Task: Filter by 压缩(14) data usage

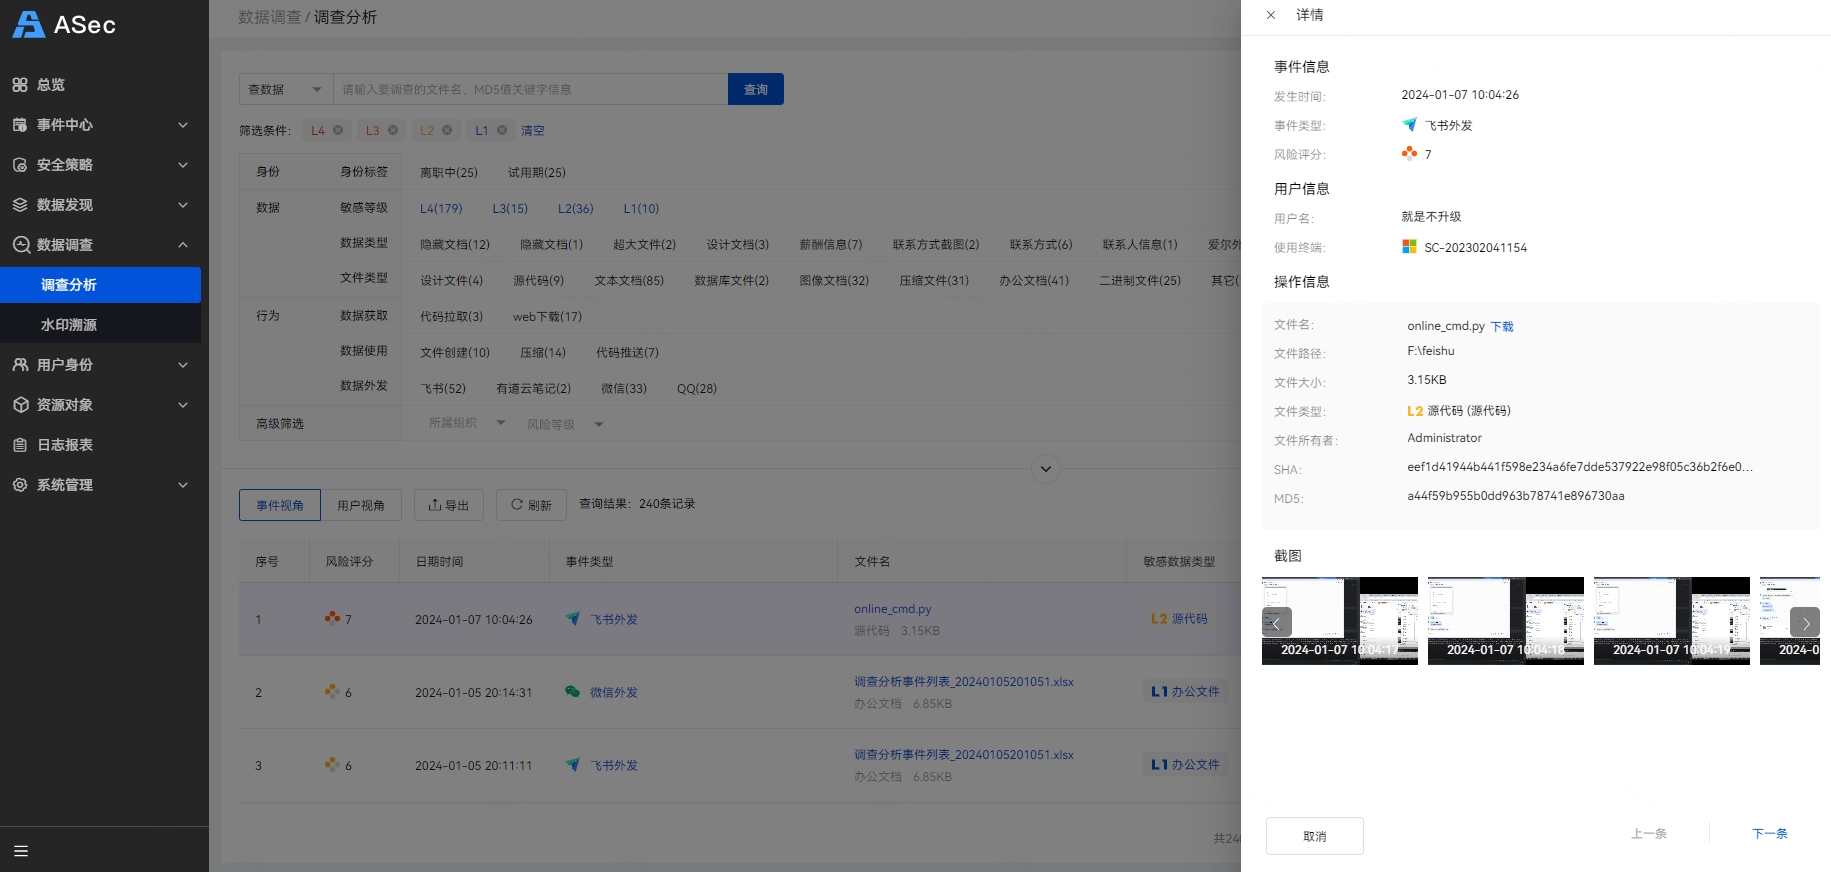Action: tap(543, 352)
